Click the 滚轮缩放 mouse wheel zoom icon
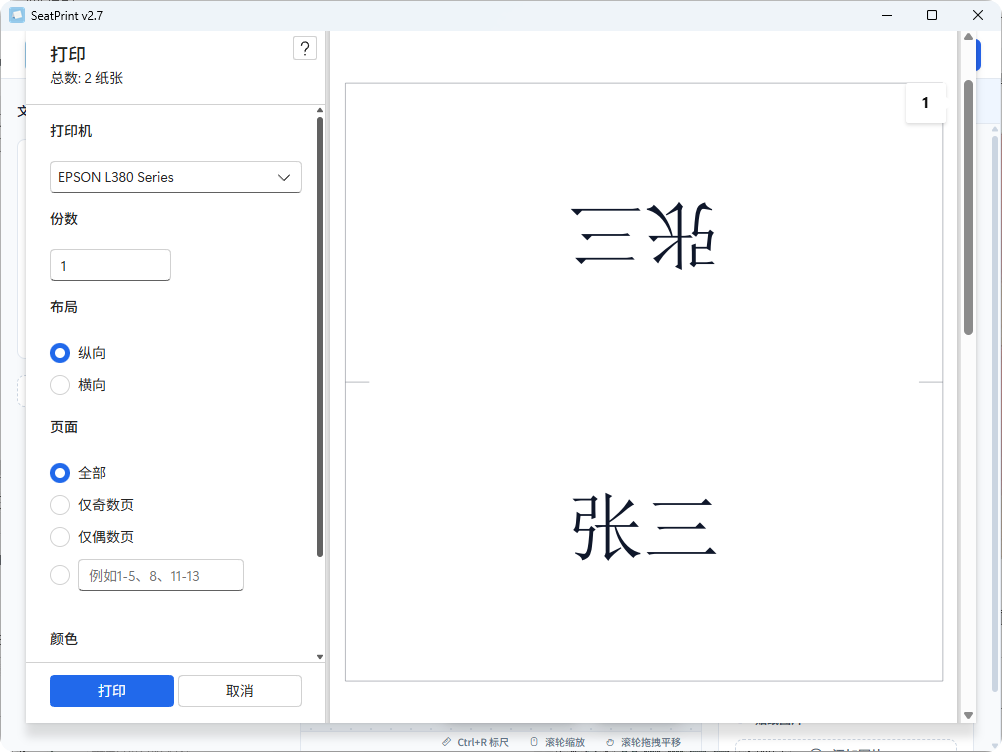This screenshot has width=1002, height=752. [x=534, y=742]
